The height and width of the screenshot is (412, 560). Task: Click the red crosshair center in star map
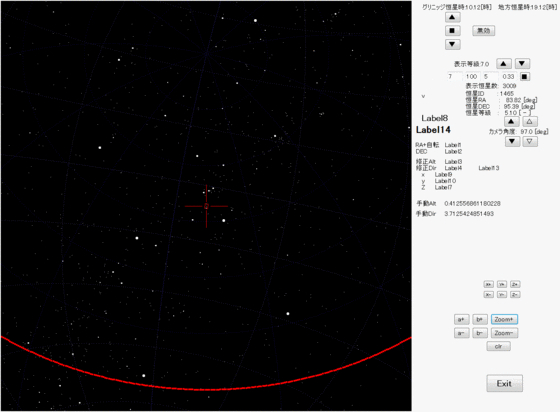tap(206, 206)
